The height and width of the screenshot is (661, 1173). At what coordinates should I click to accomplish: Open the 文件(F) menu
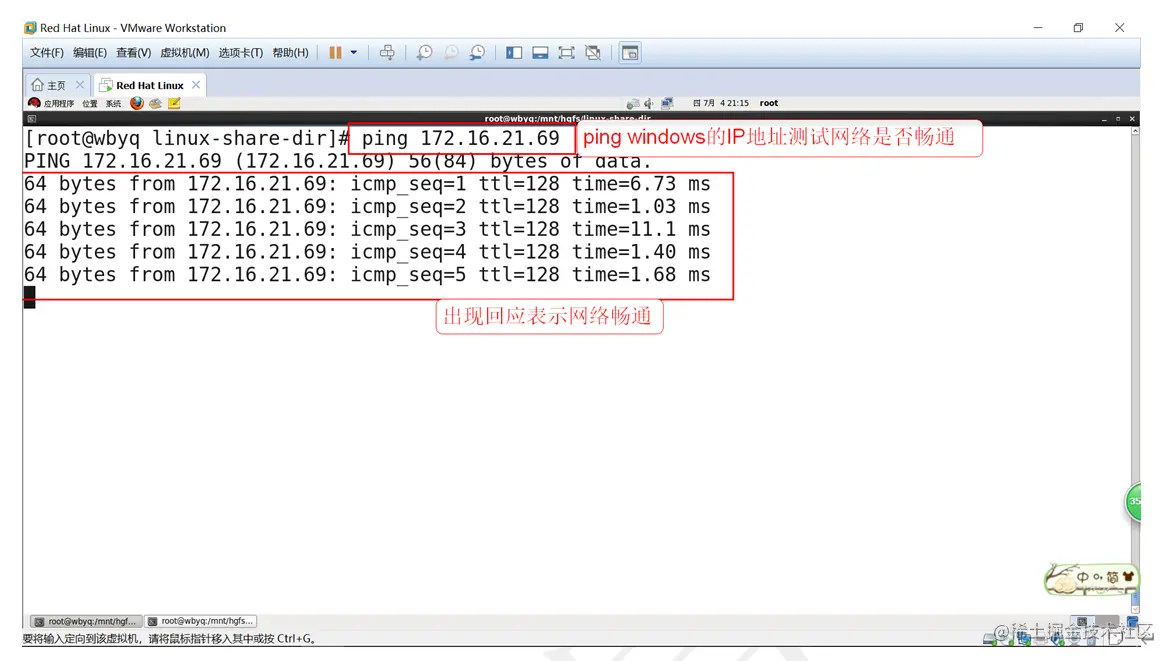pyautogui.click(x=46, y=52)
